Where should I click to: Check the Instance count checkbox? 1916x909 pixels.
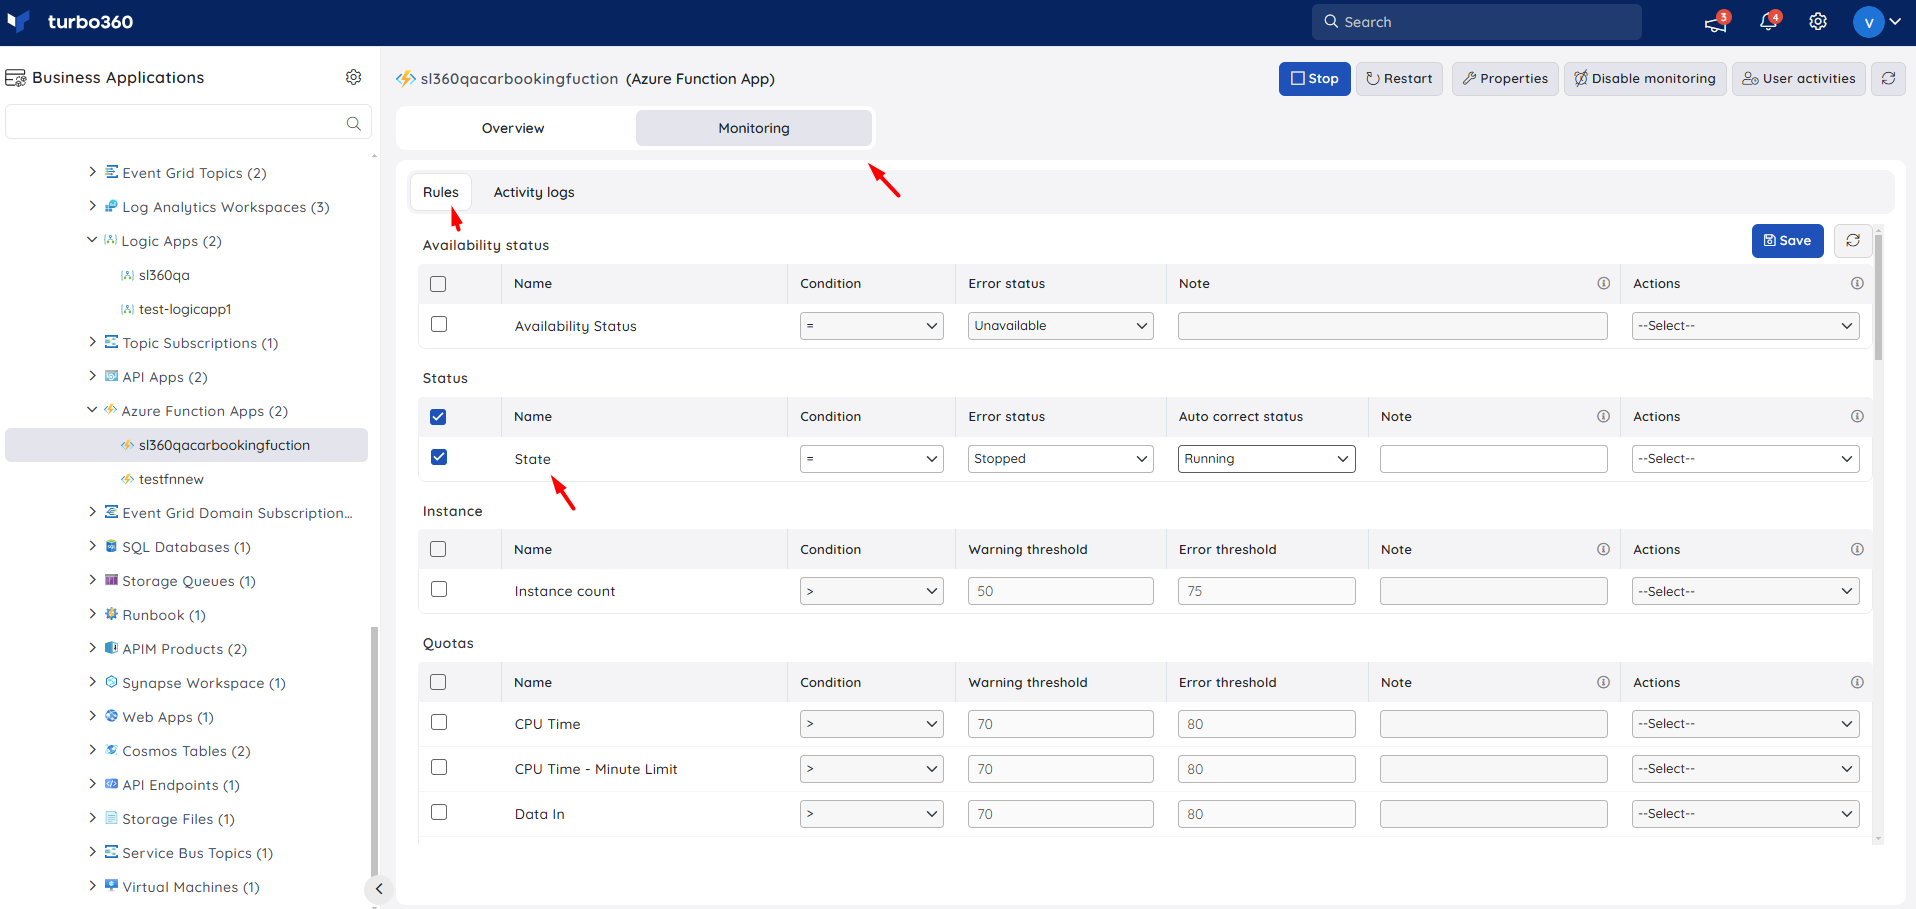click(x=439, y=589)
